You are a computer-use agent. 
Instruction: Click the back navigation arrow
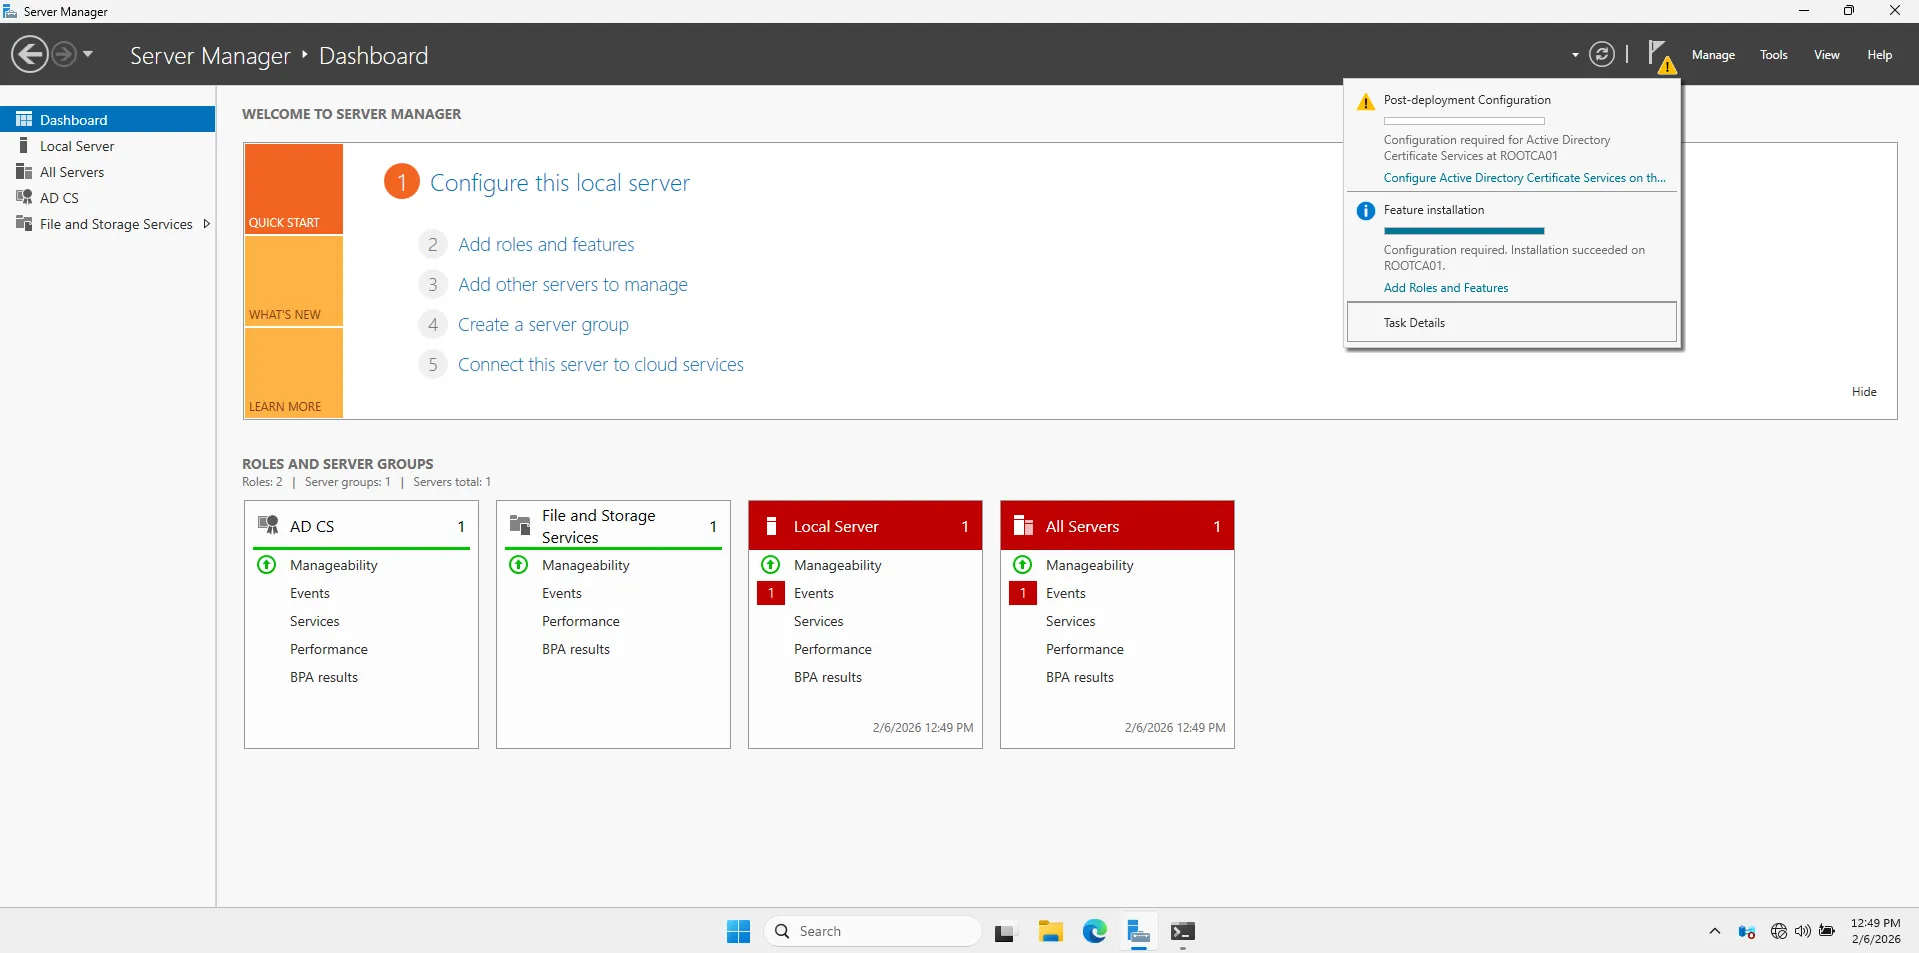(30, 54)
